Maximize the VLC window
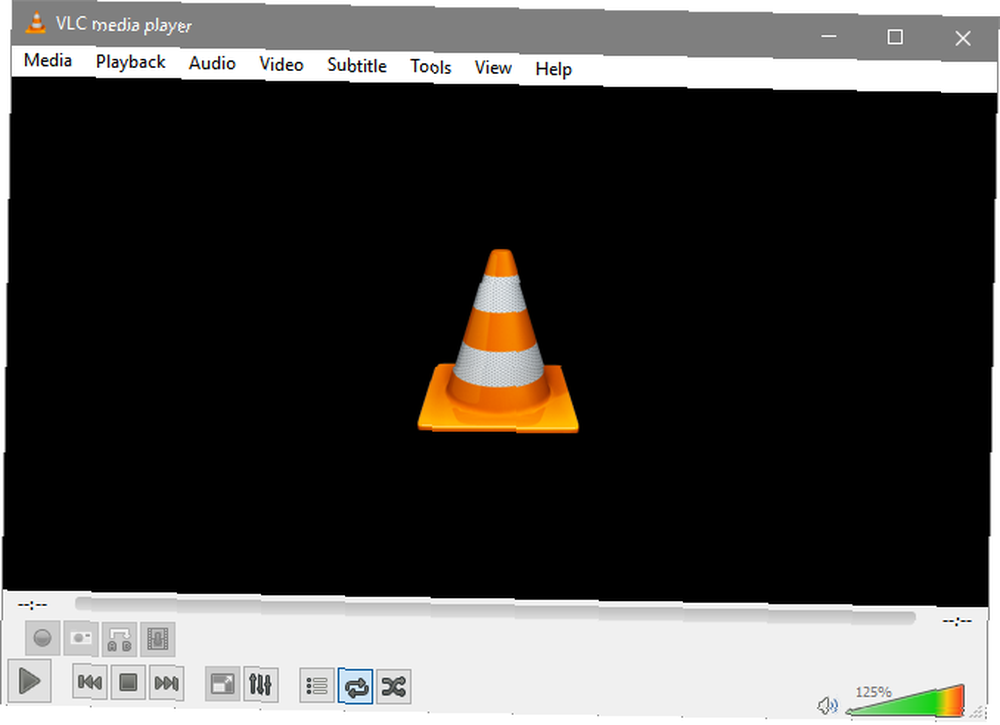 895,37
